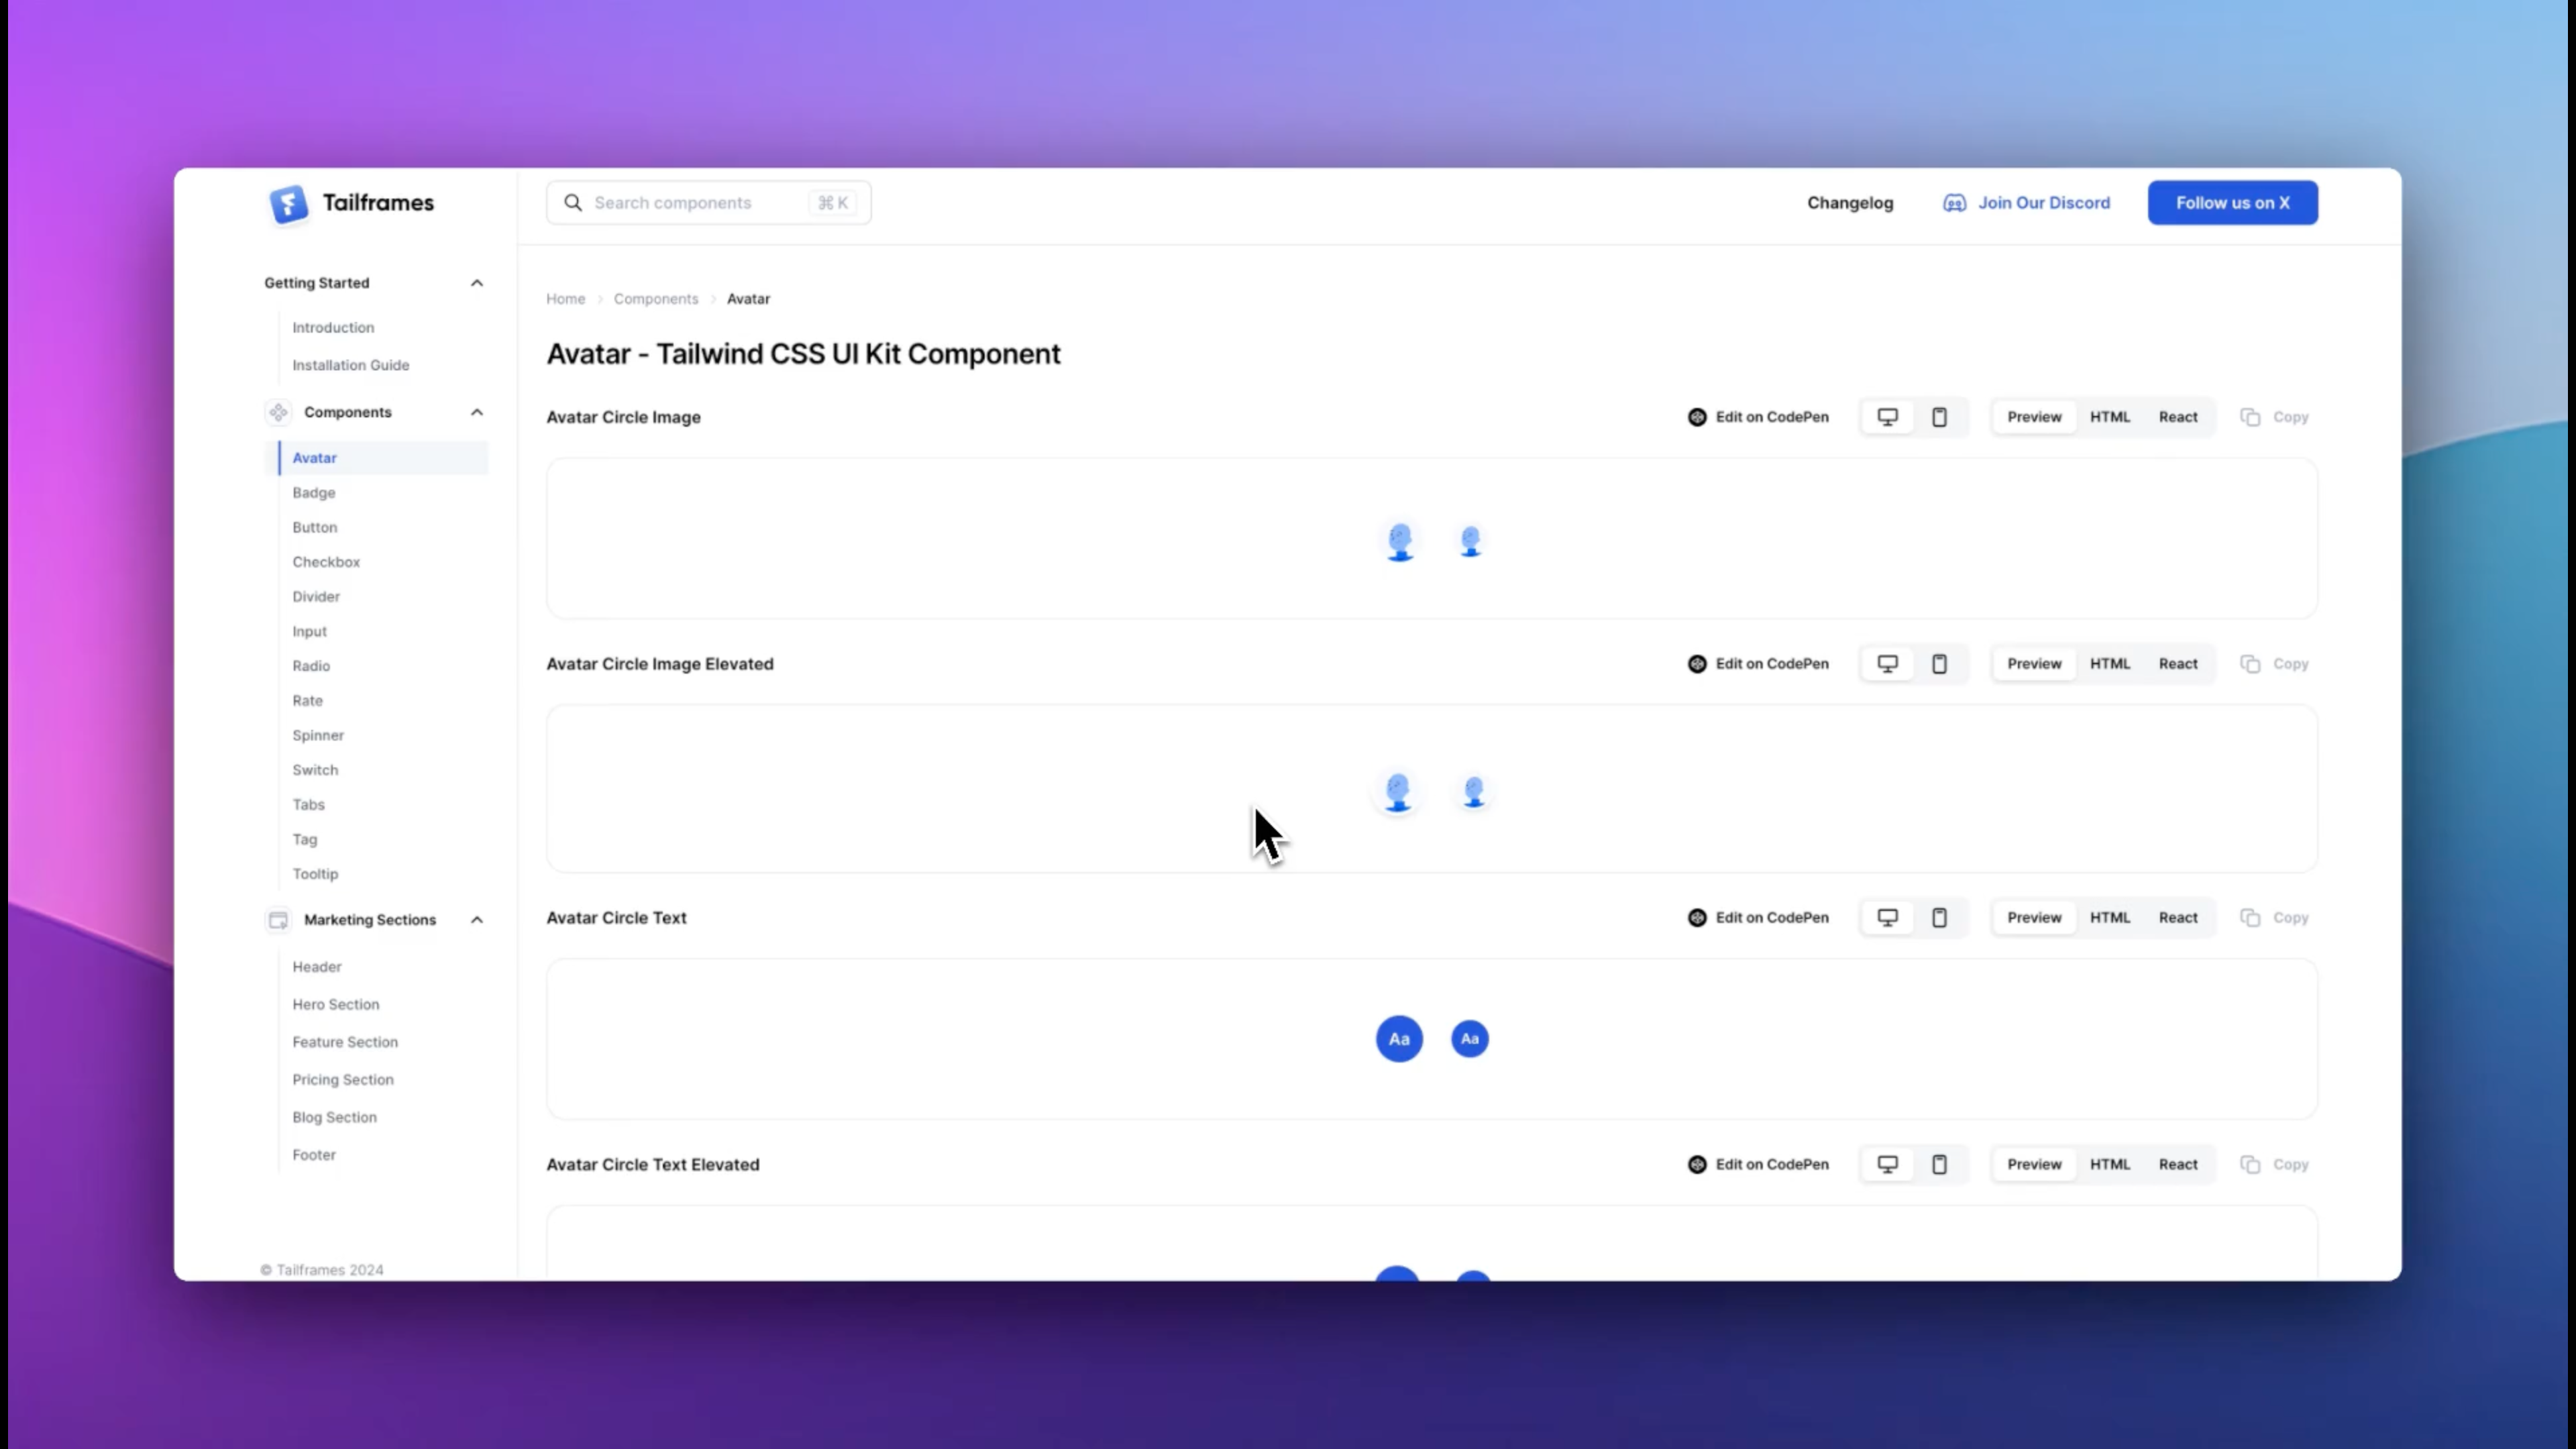Viewport: 2576px width, 1449px height.
Task: Click the Discord icon in header
Action: click(1954, 203)
